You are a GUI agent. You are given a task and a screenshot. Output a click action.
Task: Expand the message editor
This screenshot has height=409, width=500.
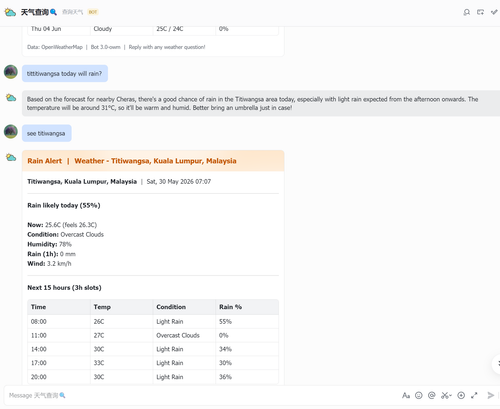474,395
